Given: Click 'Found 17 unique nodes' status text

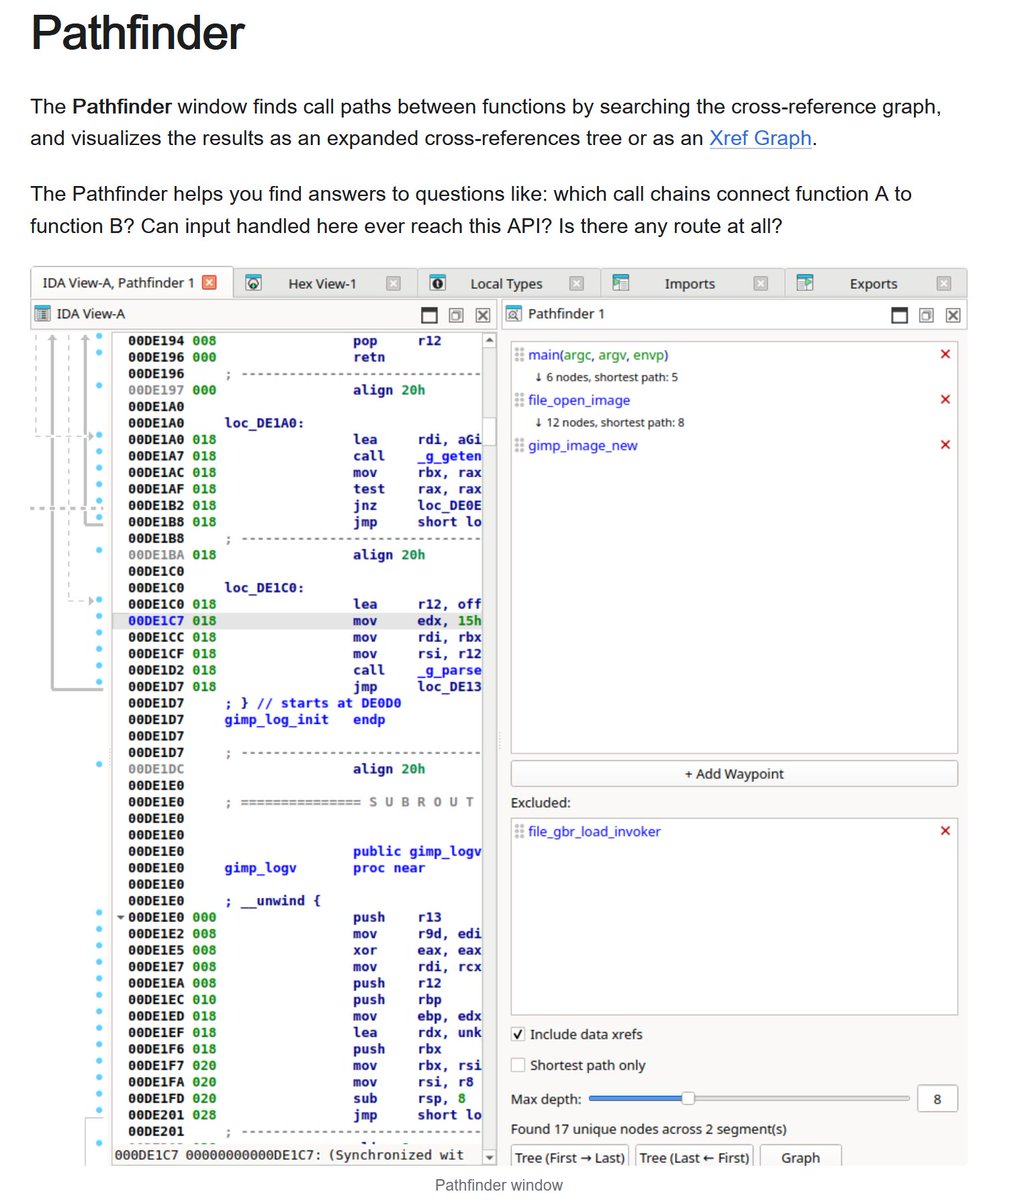Looking at the screenshot, I should tap(649, 1129).
